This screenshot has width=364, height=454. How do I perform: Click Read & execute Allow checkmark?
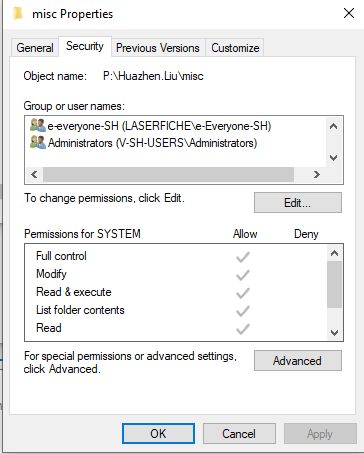pos(243,293)
